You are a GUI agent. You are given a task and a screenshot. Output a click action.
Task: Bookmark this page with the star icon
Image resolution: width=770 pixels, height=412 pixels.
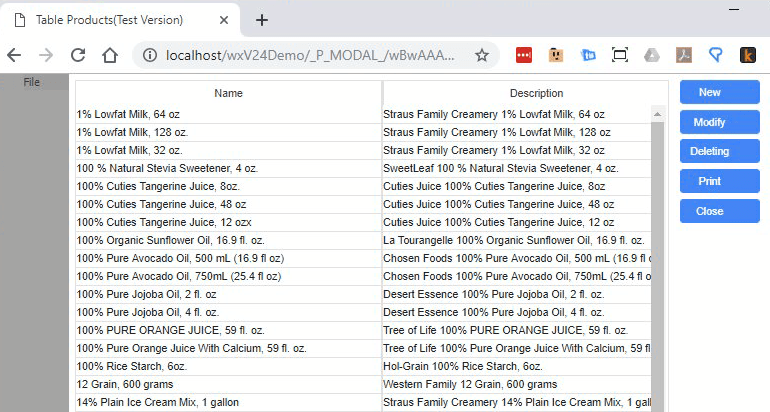(x=481, y=56)
